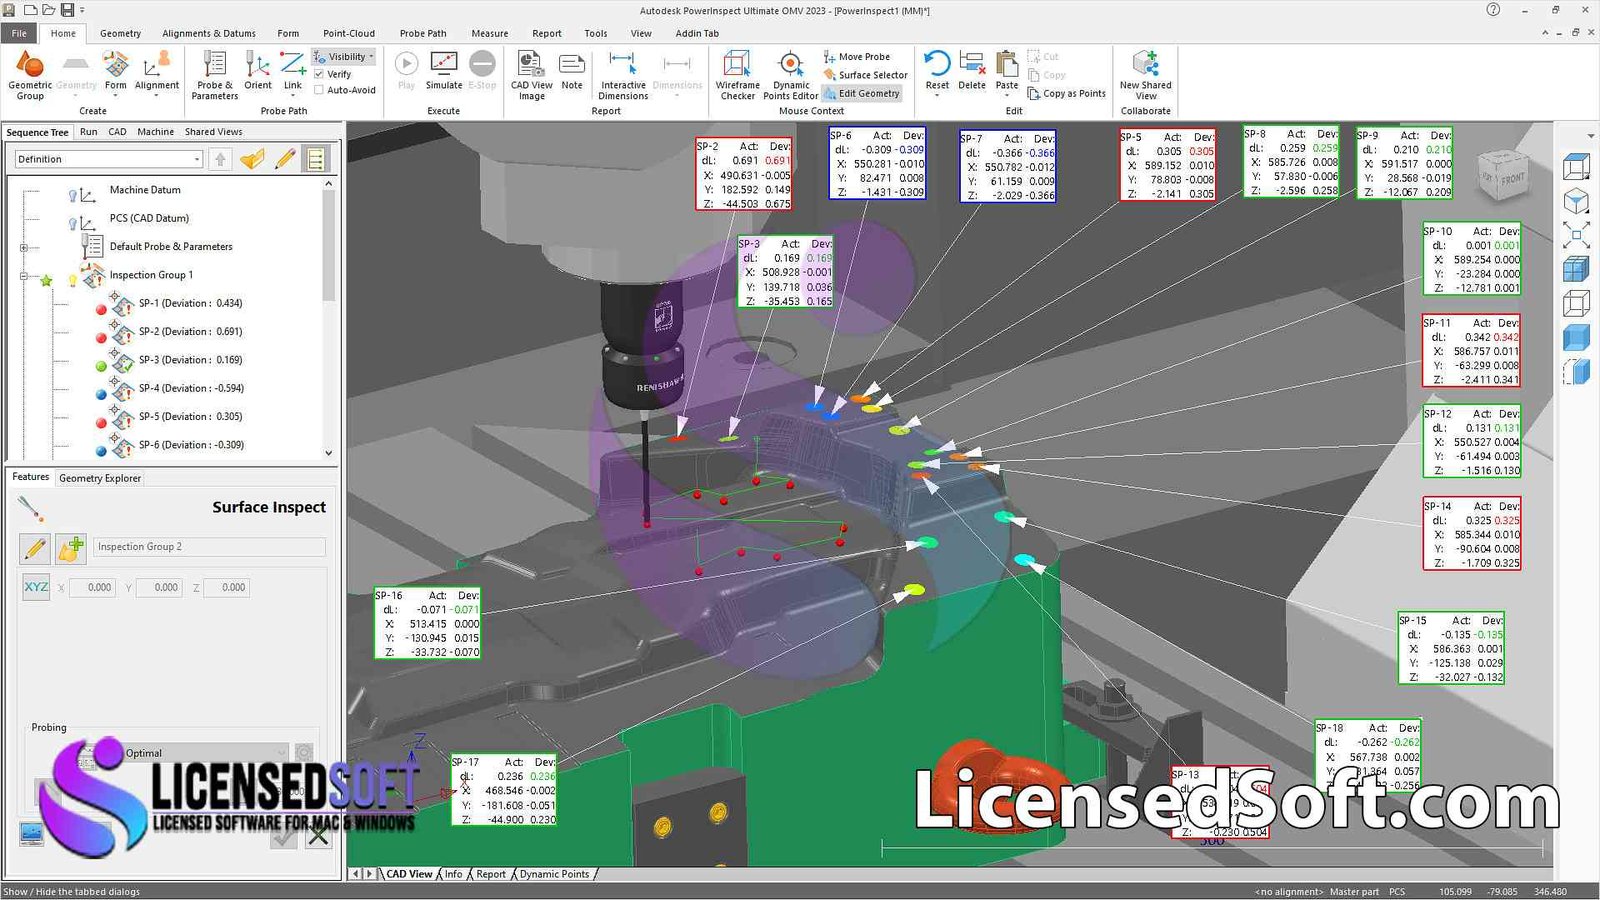
Task: Select the SP-3 (Deviation : 0.169) tree item
Action: [x=190, y=360]
